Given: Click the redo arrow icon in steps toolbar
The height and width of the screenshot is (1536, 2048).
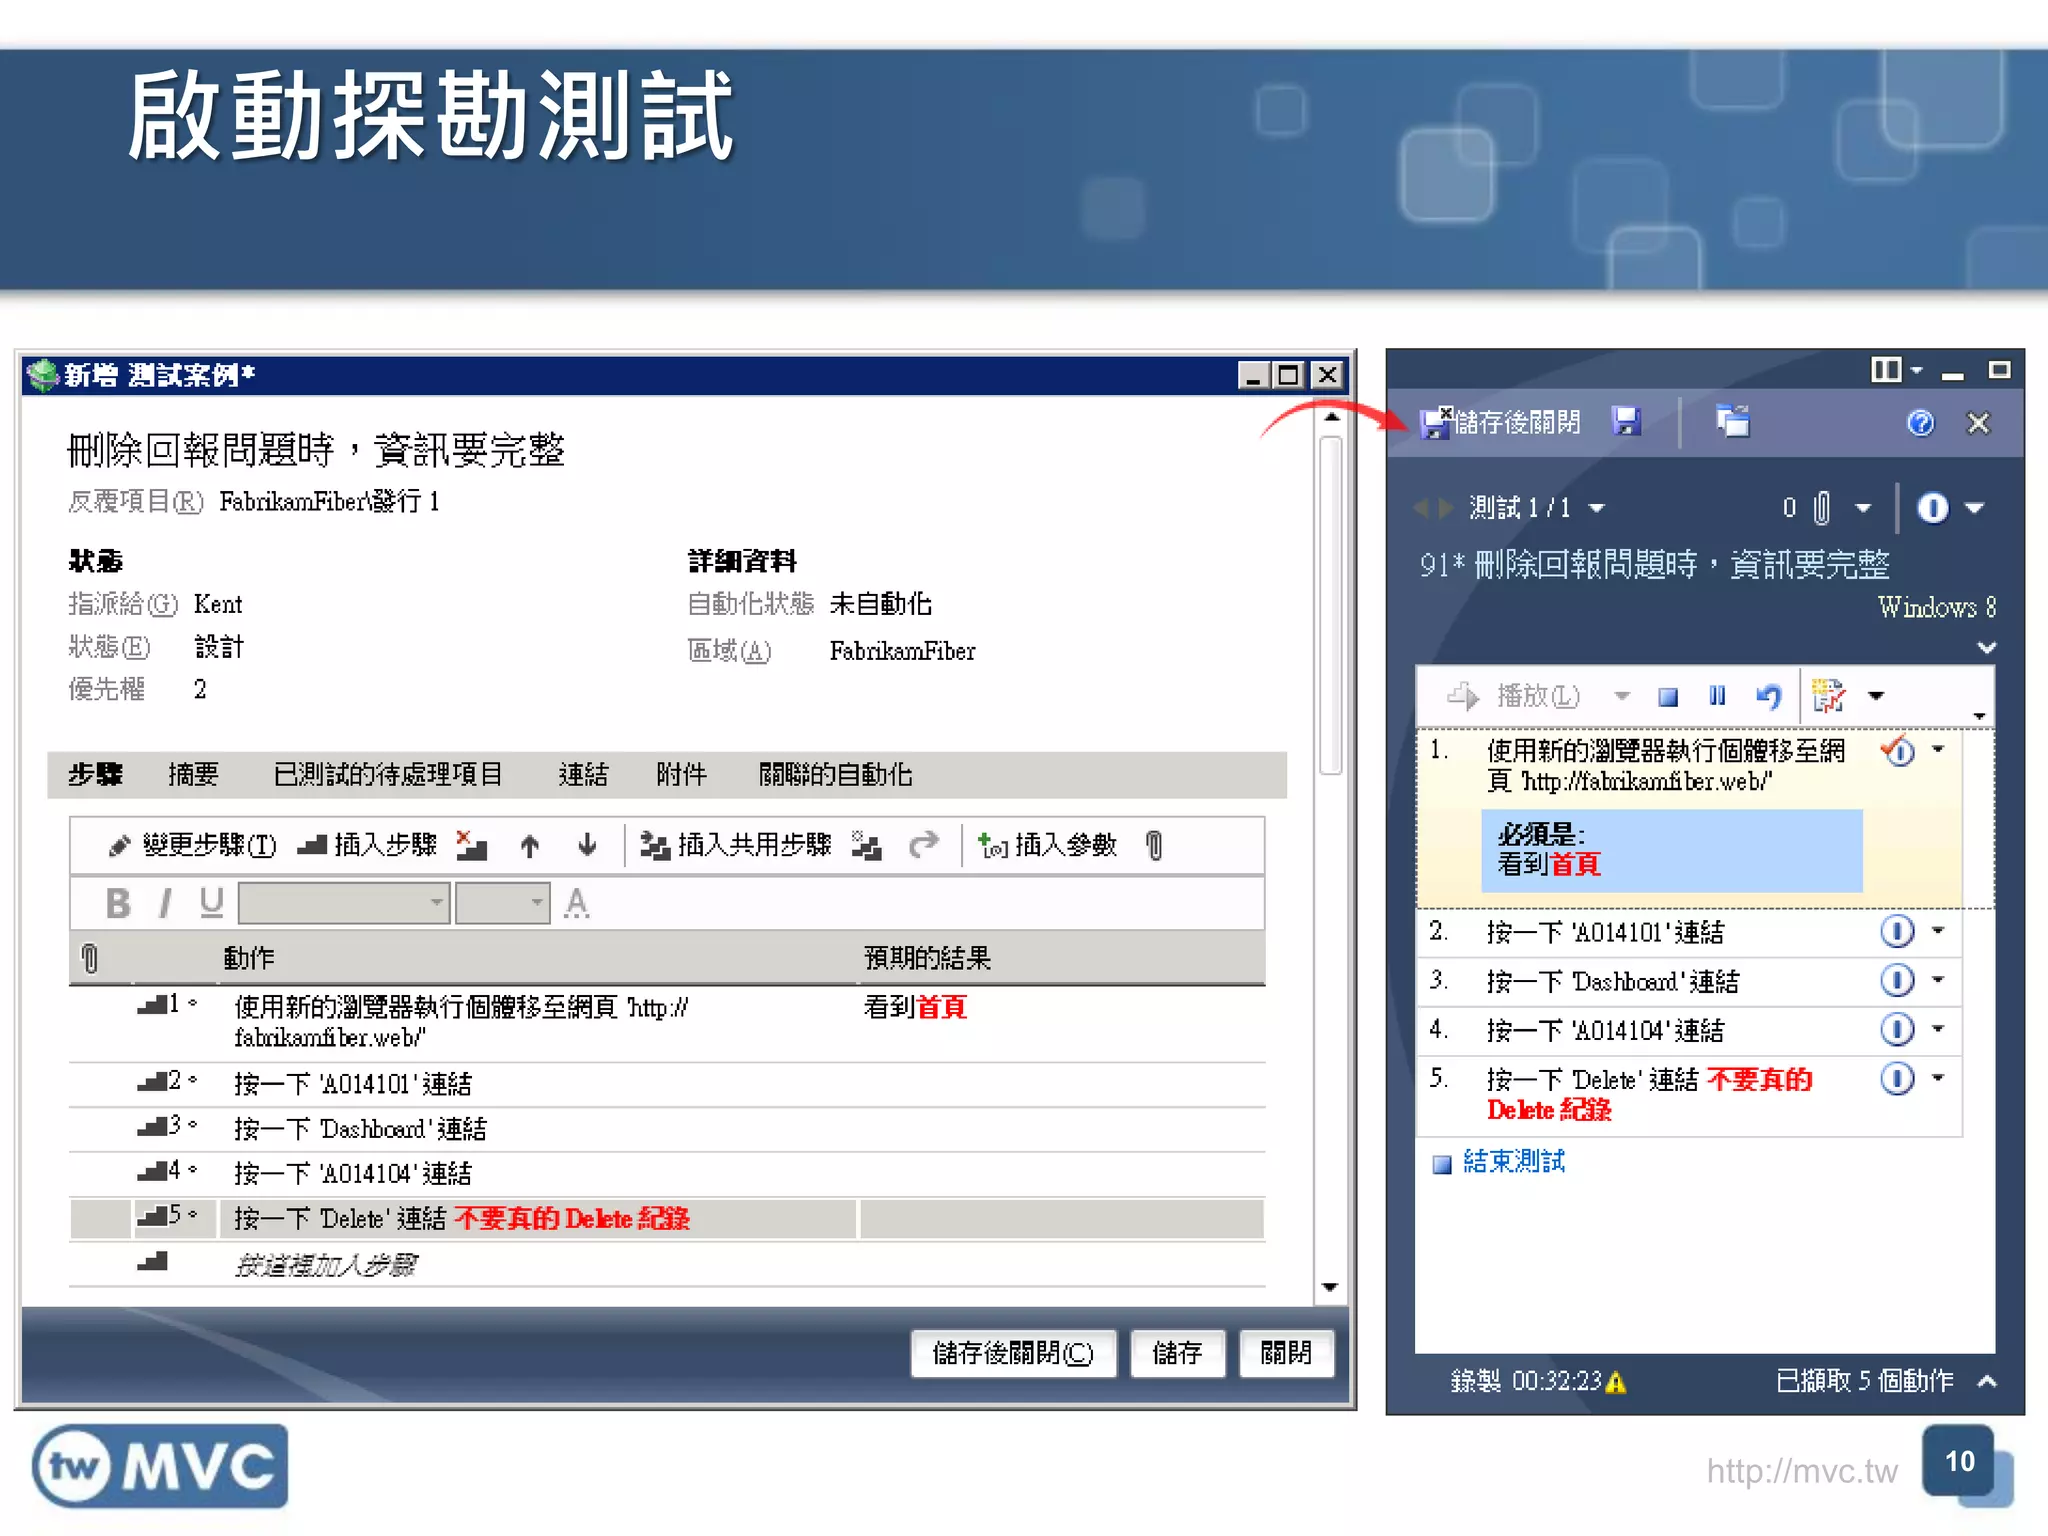Looking at the screenshot, I should 925,846.
